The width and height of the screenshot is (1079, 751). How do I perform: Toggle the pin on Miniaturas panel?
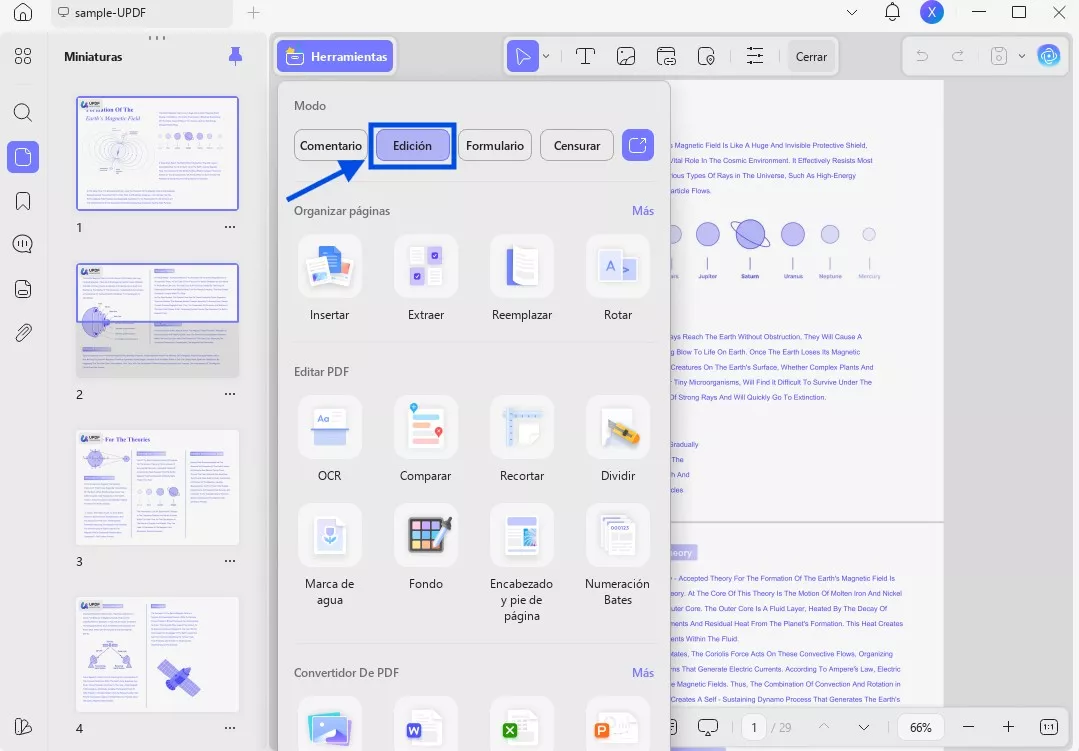235,56
